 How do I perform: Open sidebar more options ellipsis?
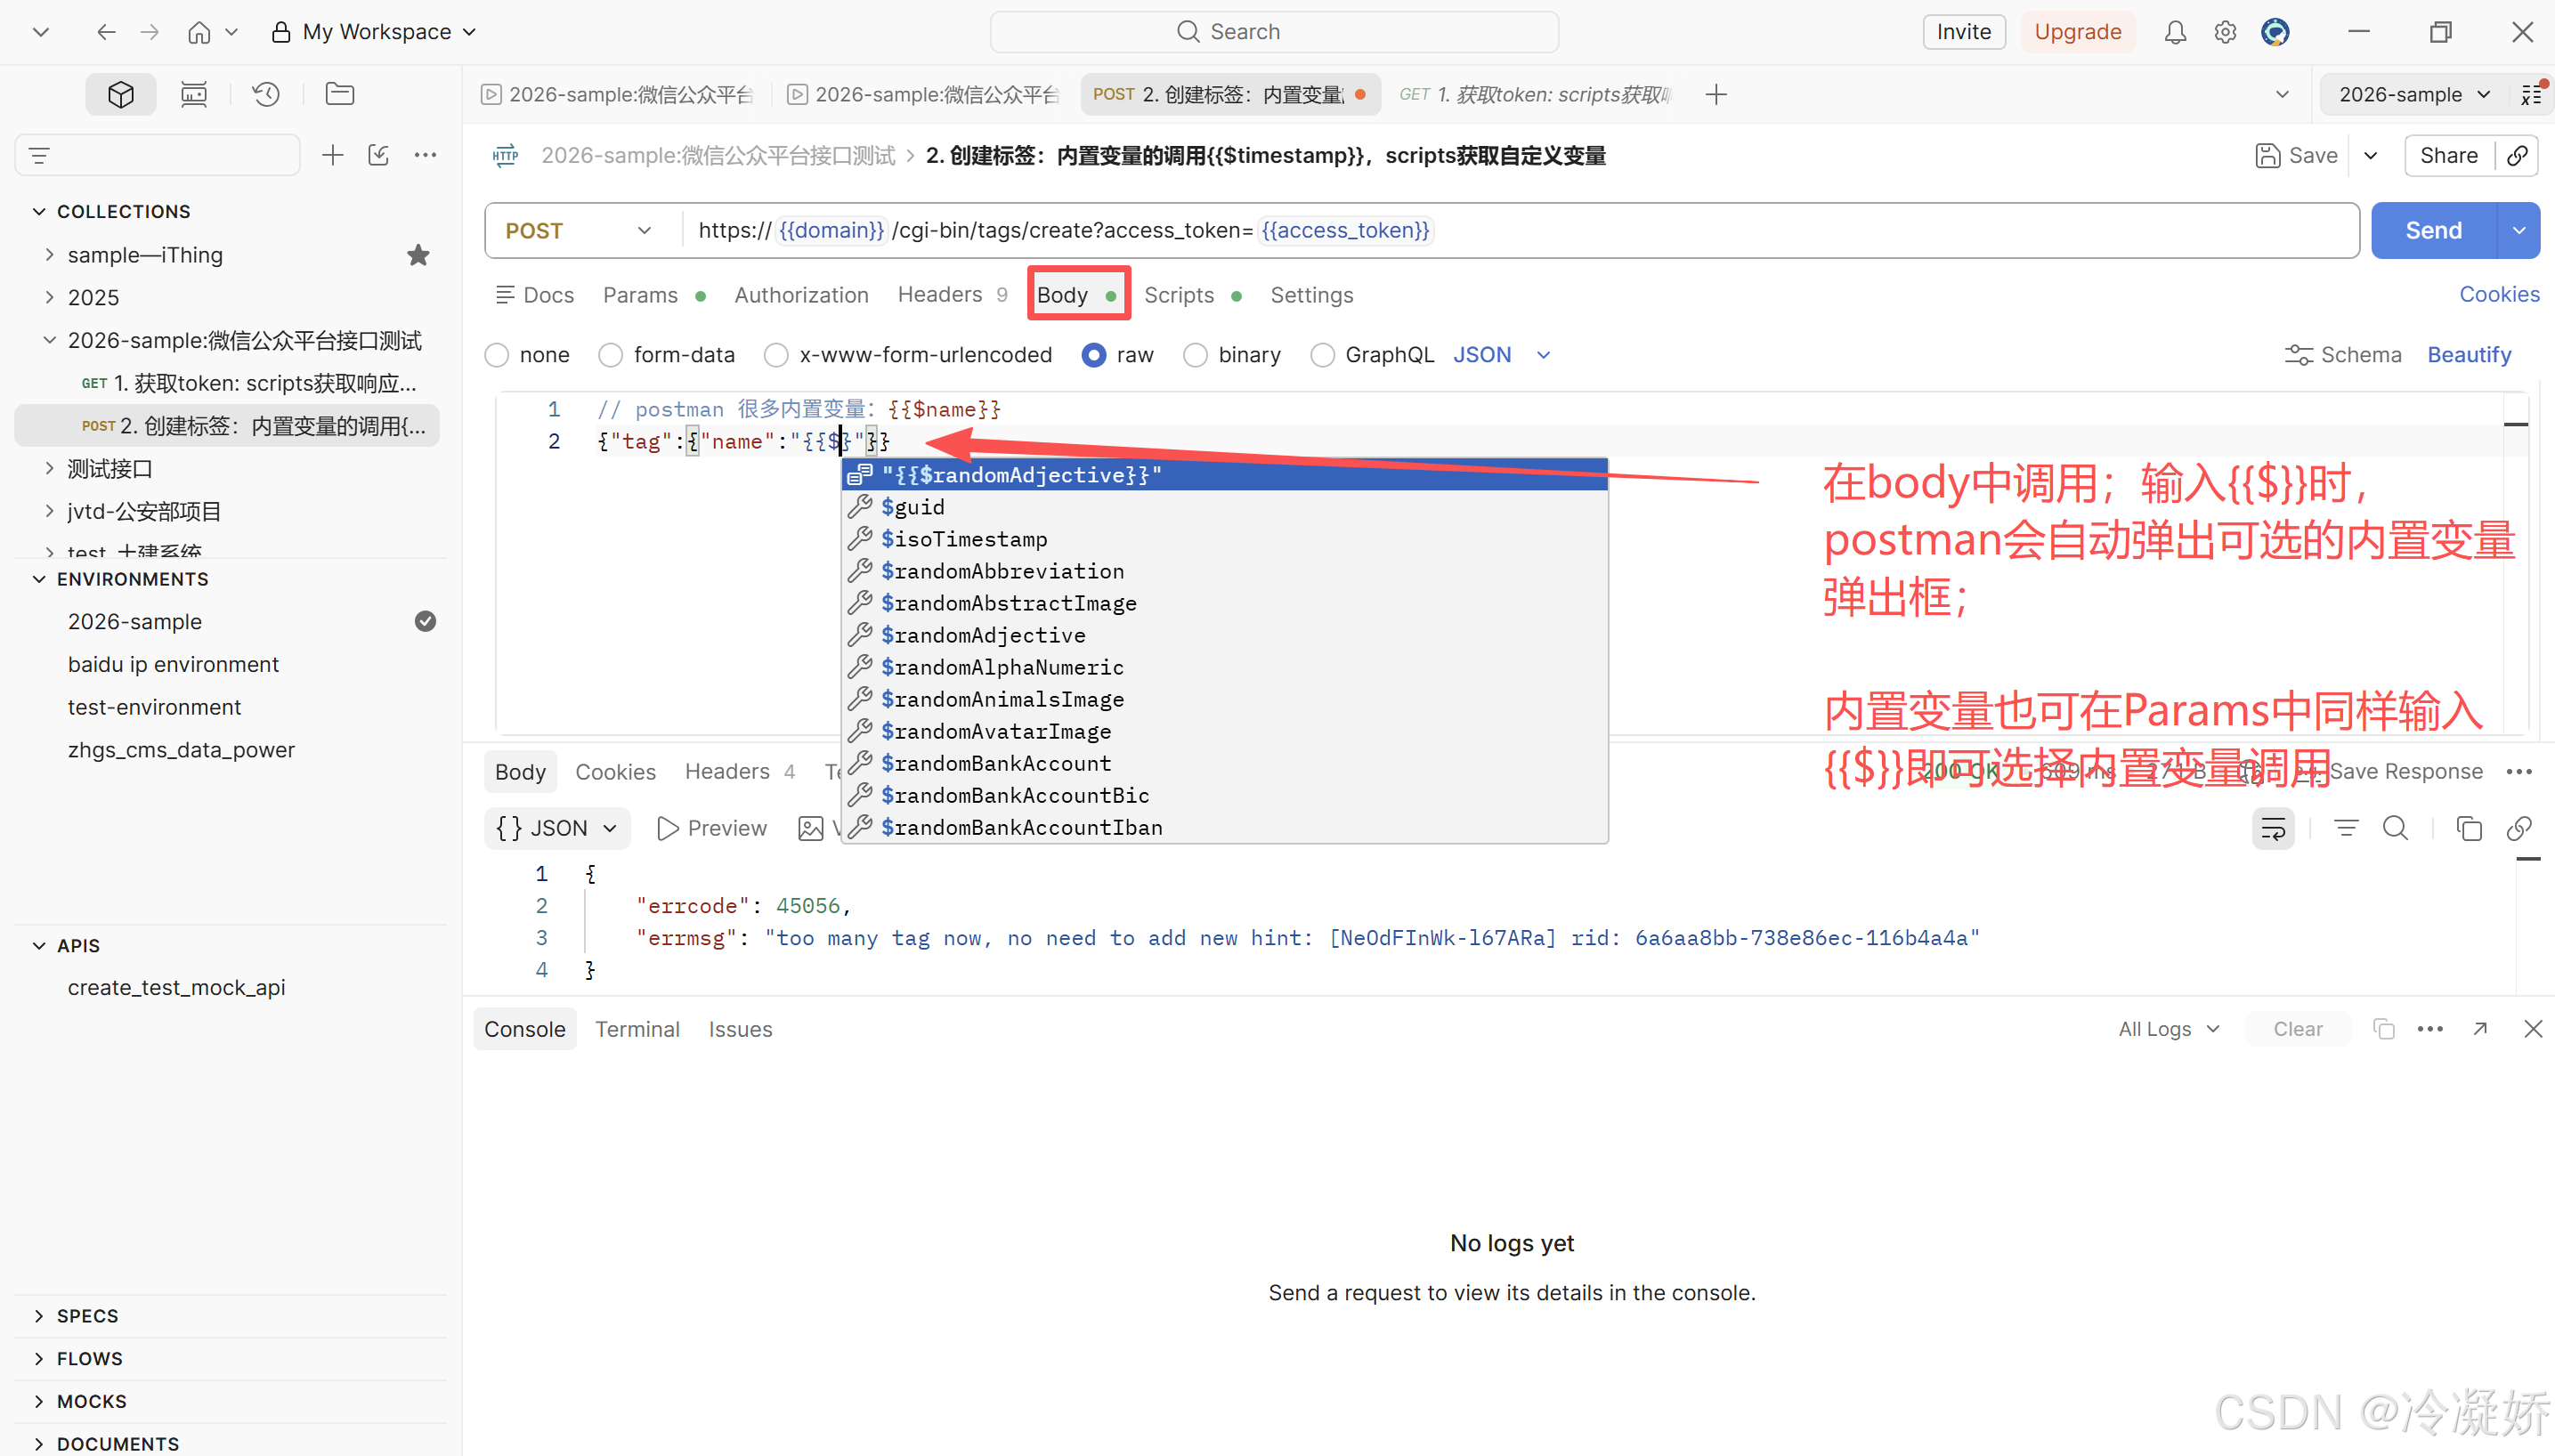[x=426, y=155]
